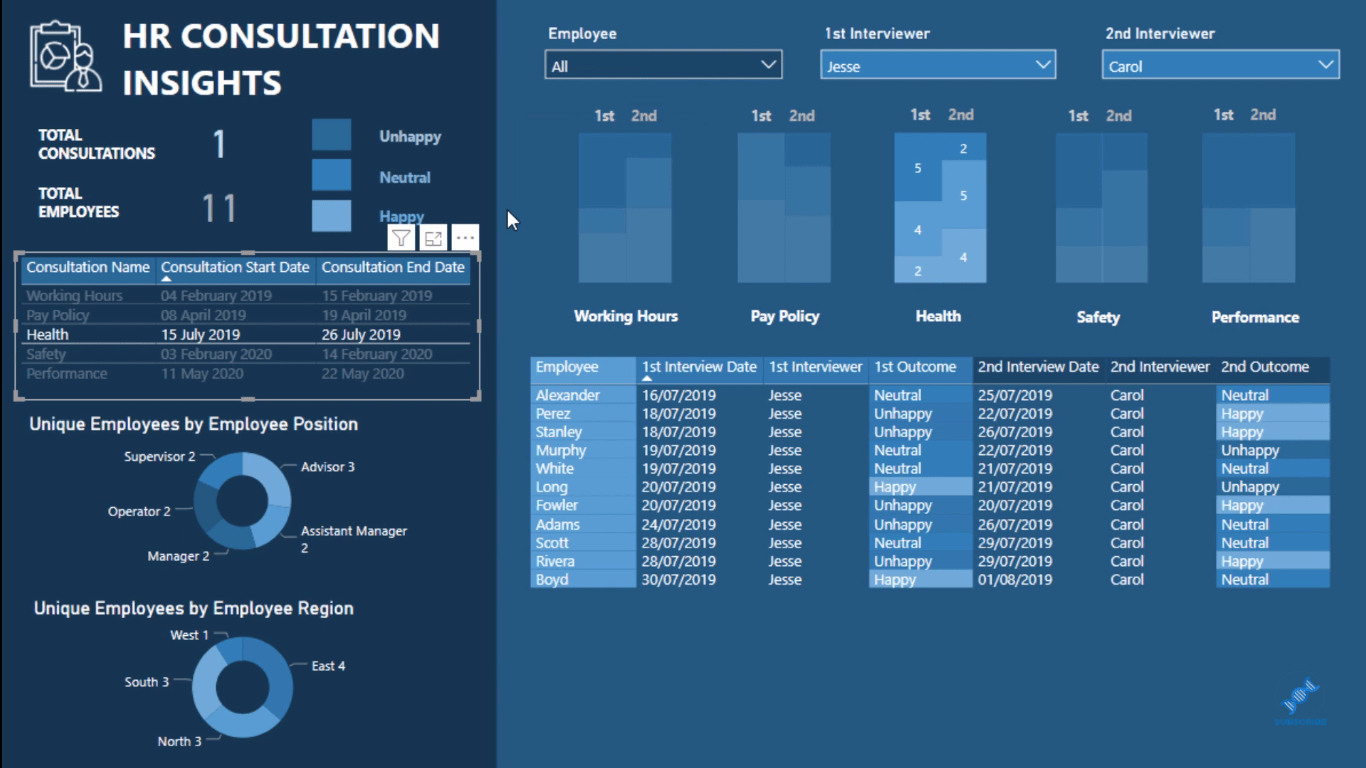Sort by Employee column header
The image size is (1366, 768).
pyautogui.click(x=583, y=368)
